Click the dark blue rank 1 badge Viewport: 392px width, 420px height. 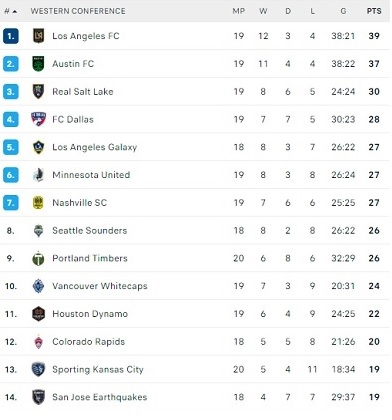(11, 36)
